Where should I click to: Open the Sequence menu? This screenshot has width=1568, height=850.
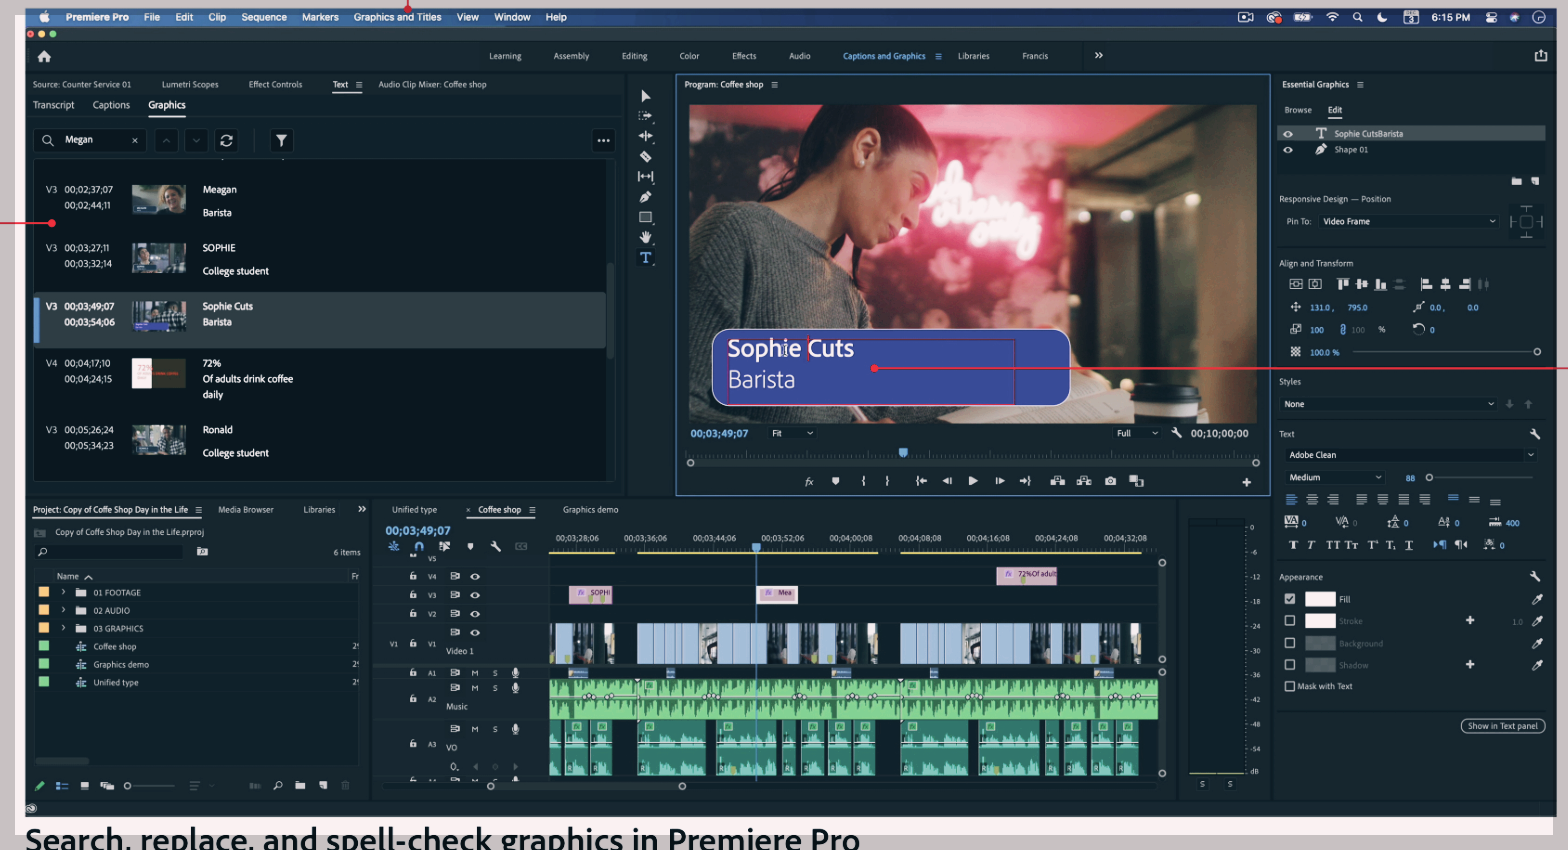pyautogui.click(x=264, y=17)
